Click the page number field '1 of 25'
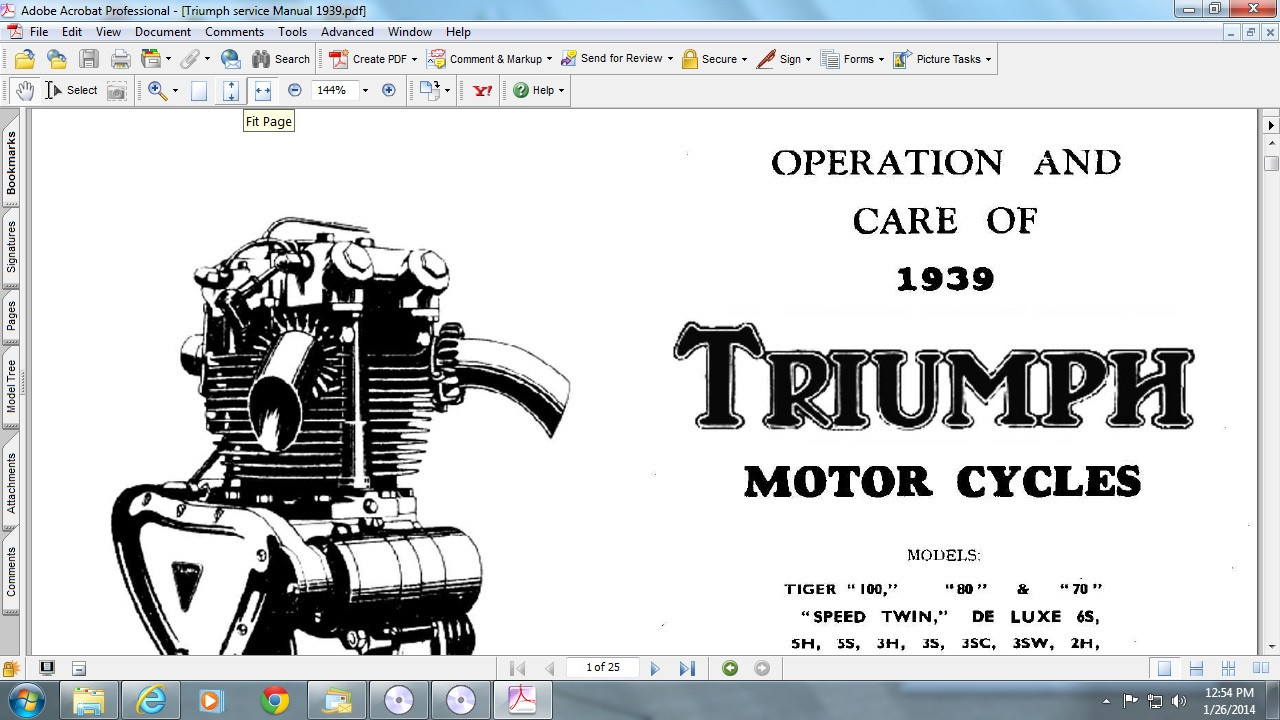The image size is (1280, 720). pyautogui.click(x=603, y=667)
